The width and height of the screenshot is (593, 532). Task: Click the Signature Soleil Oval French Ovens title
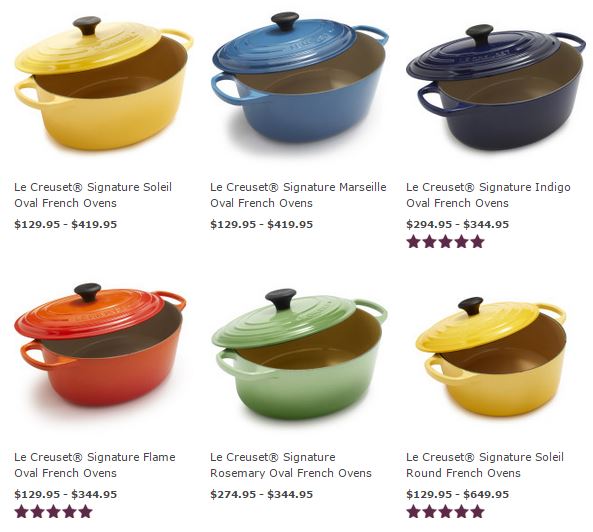(x=93, y=195)
